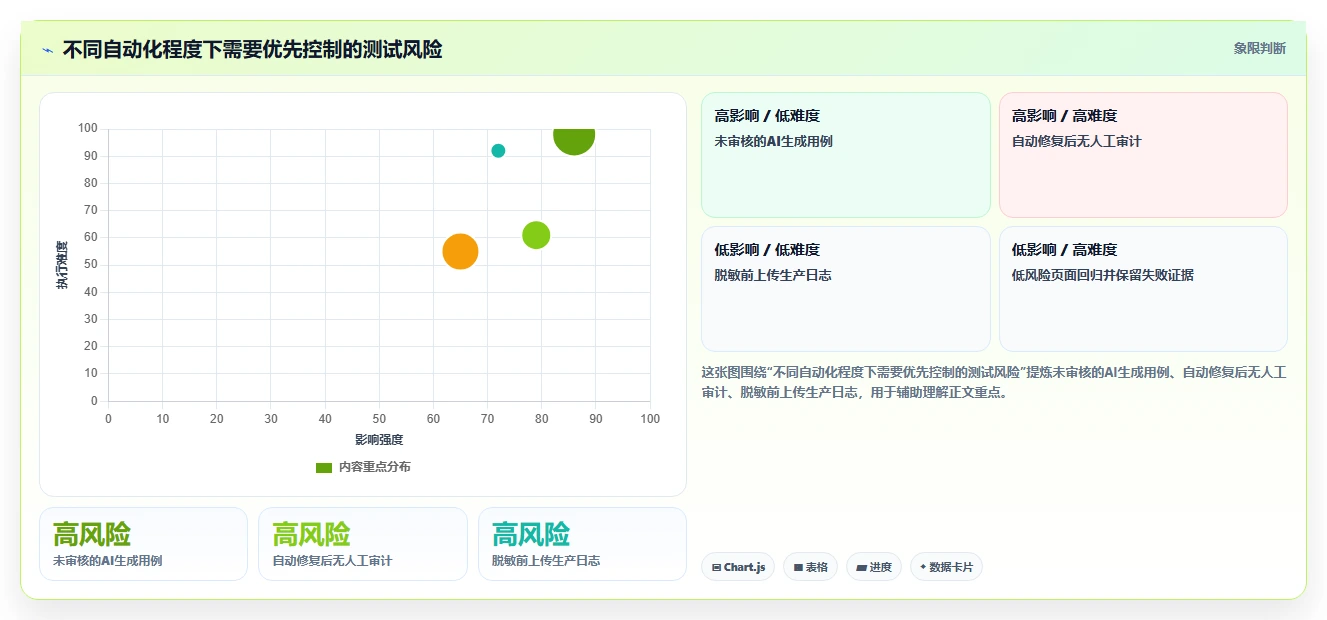Click the 进度 tag icon

[x=861, y=567]
